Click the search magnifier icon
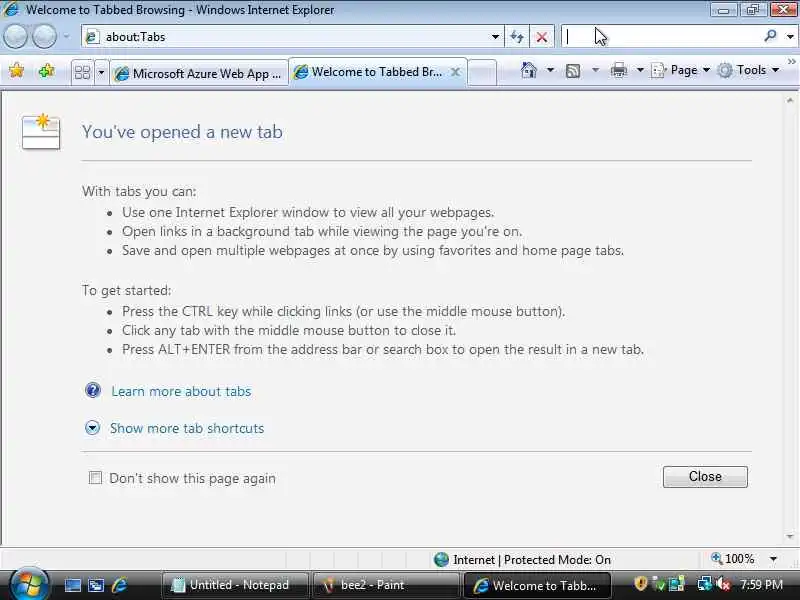 click(x=770, y=36)
